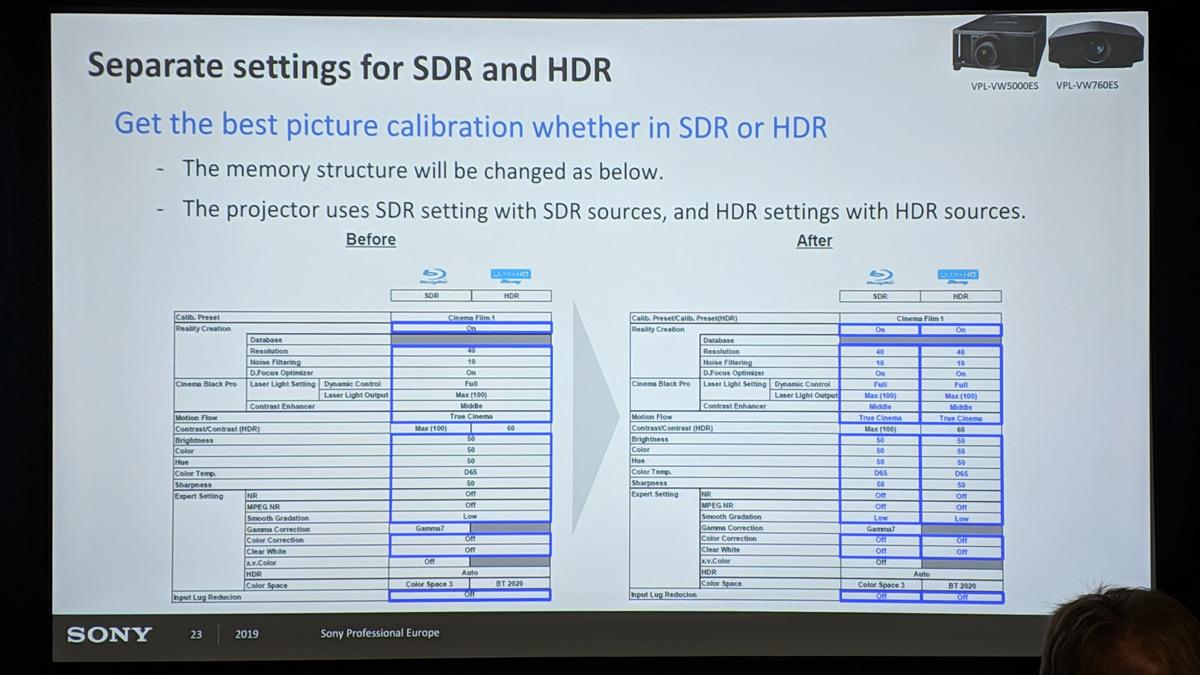This screenshot has height=675, width=1200.
Task: Click the slide title 'Separate settings for SDR and HDR'
Action: pos(349,68)
